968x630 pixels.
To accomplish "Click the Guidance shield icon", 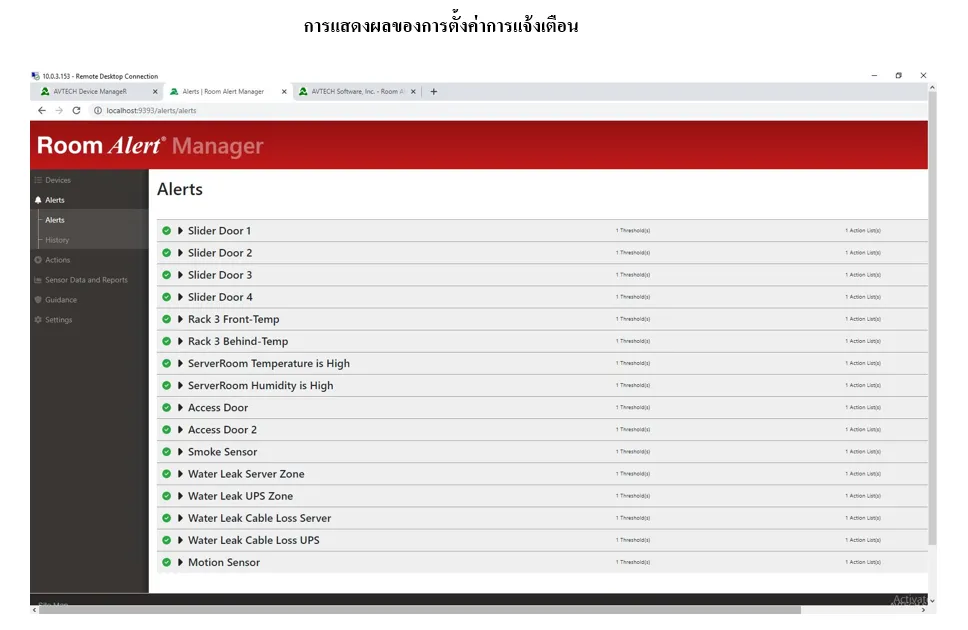I will pyautogui.click(x=38, y=300).
